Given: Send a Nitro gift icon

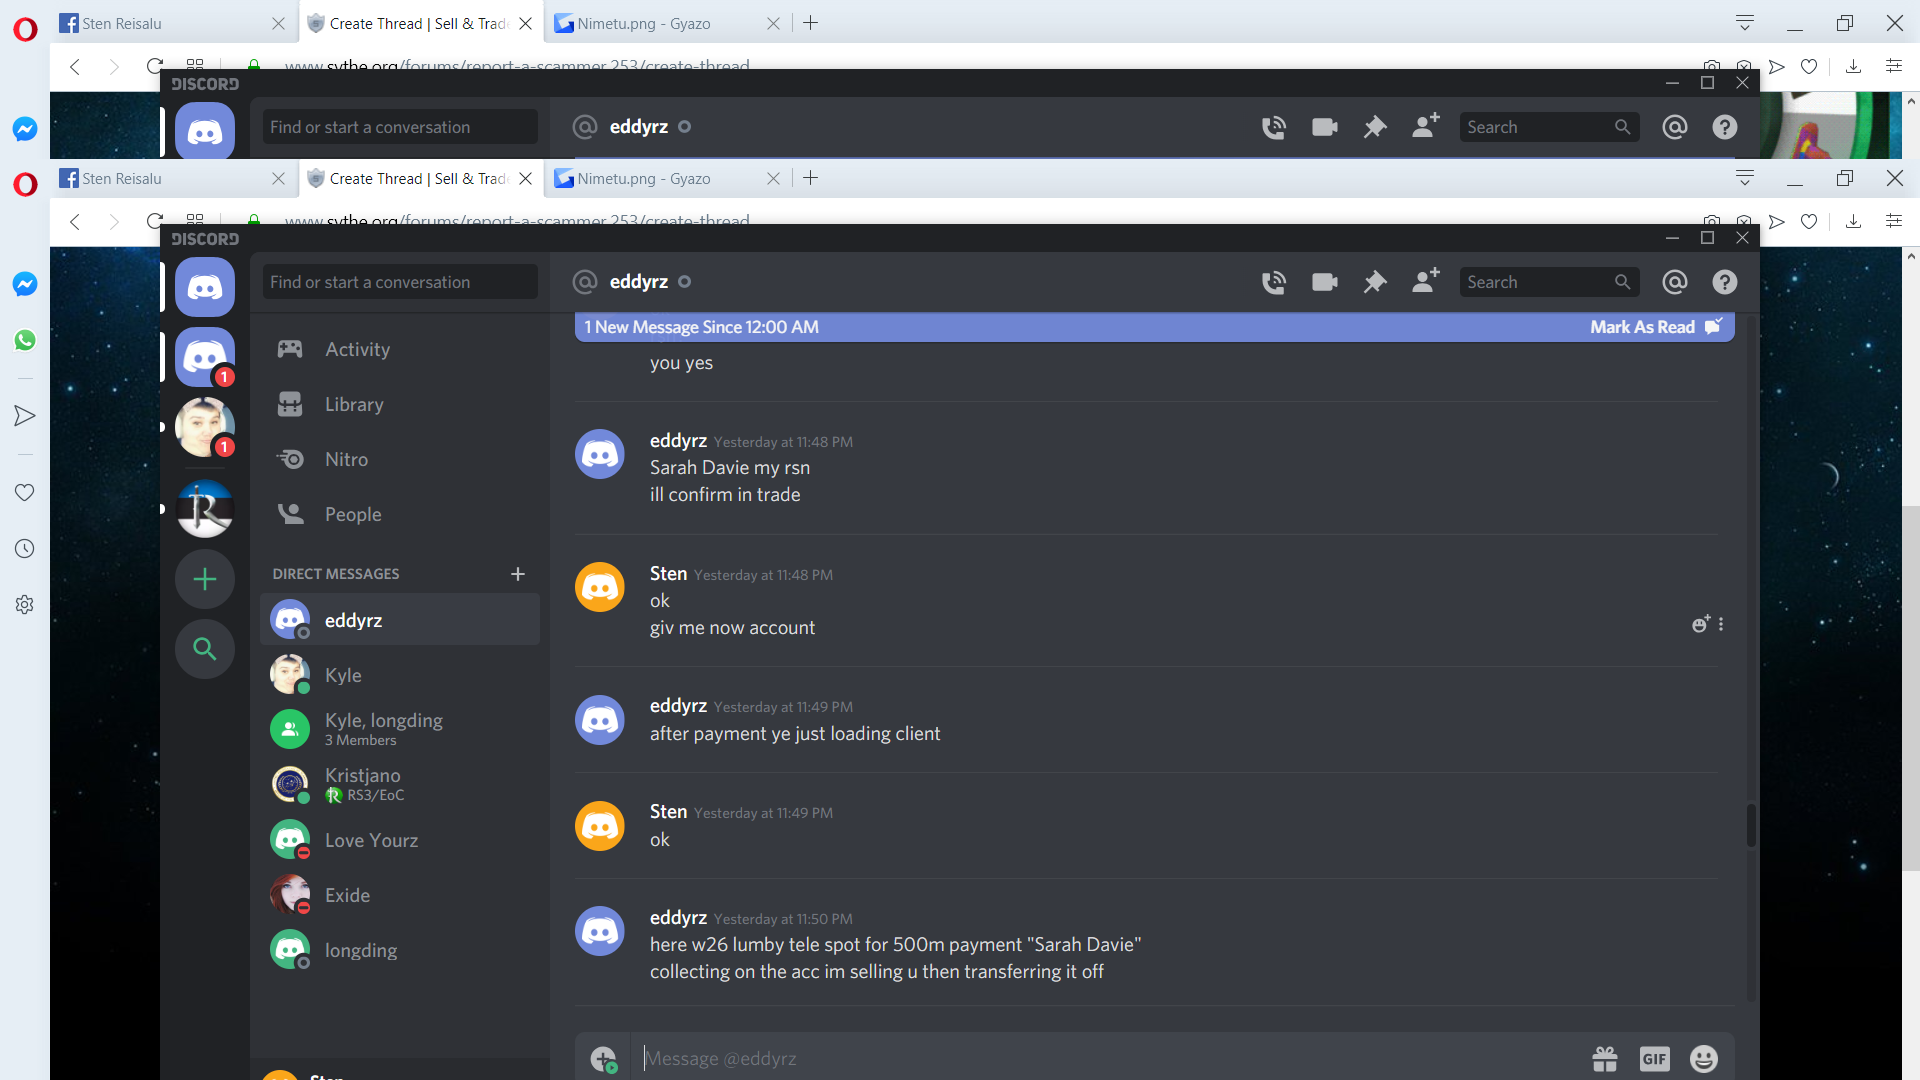Looking at the screenshot, I should [x=1605, y=1058].
